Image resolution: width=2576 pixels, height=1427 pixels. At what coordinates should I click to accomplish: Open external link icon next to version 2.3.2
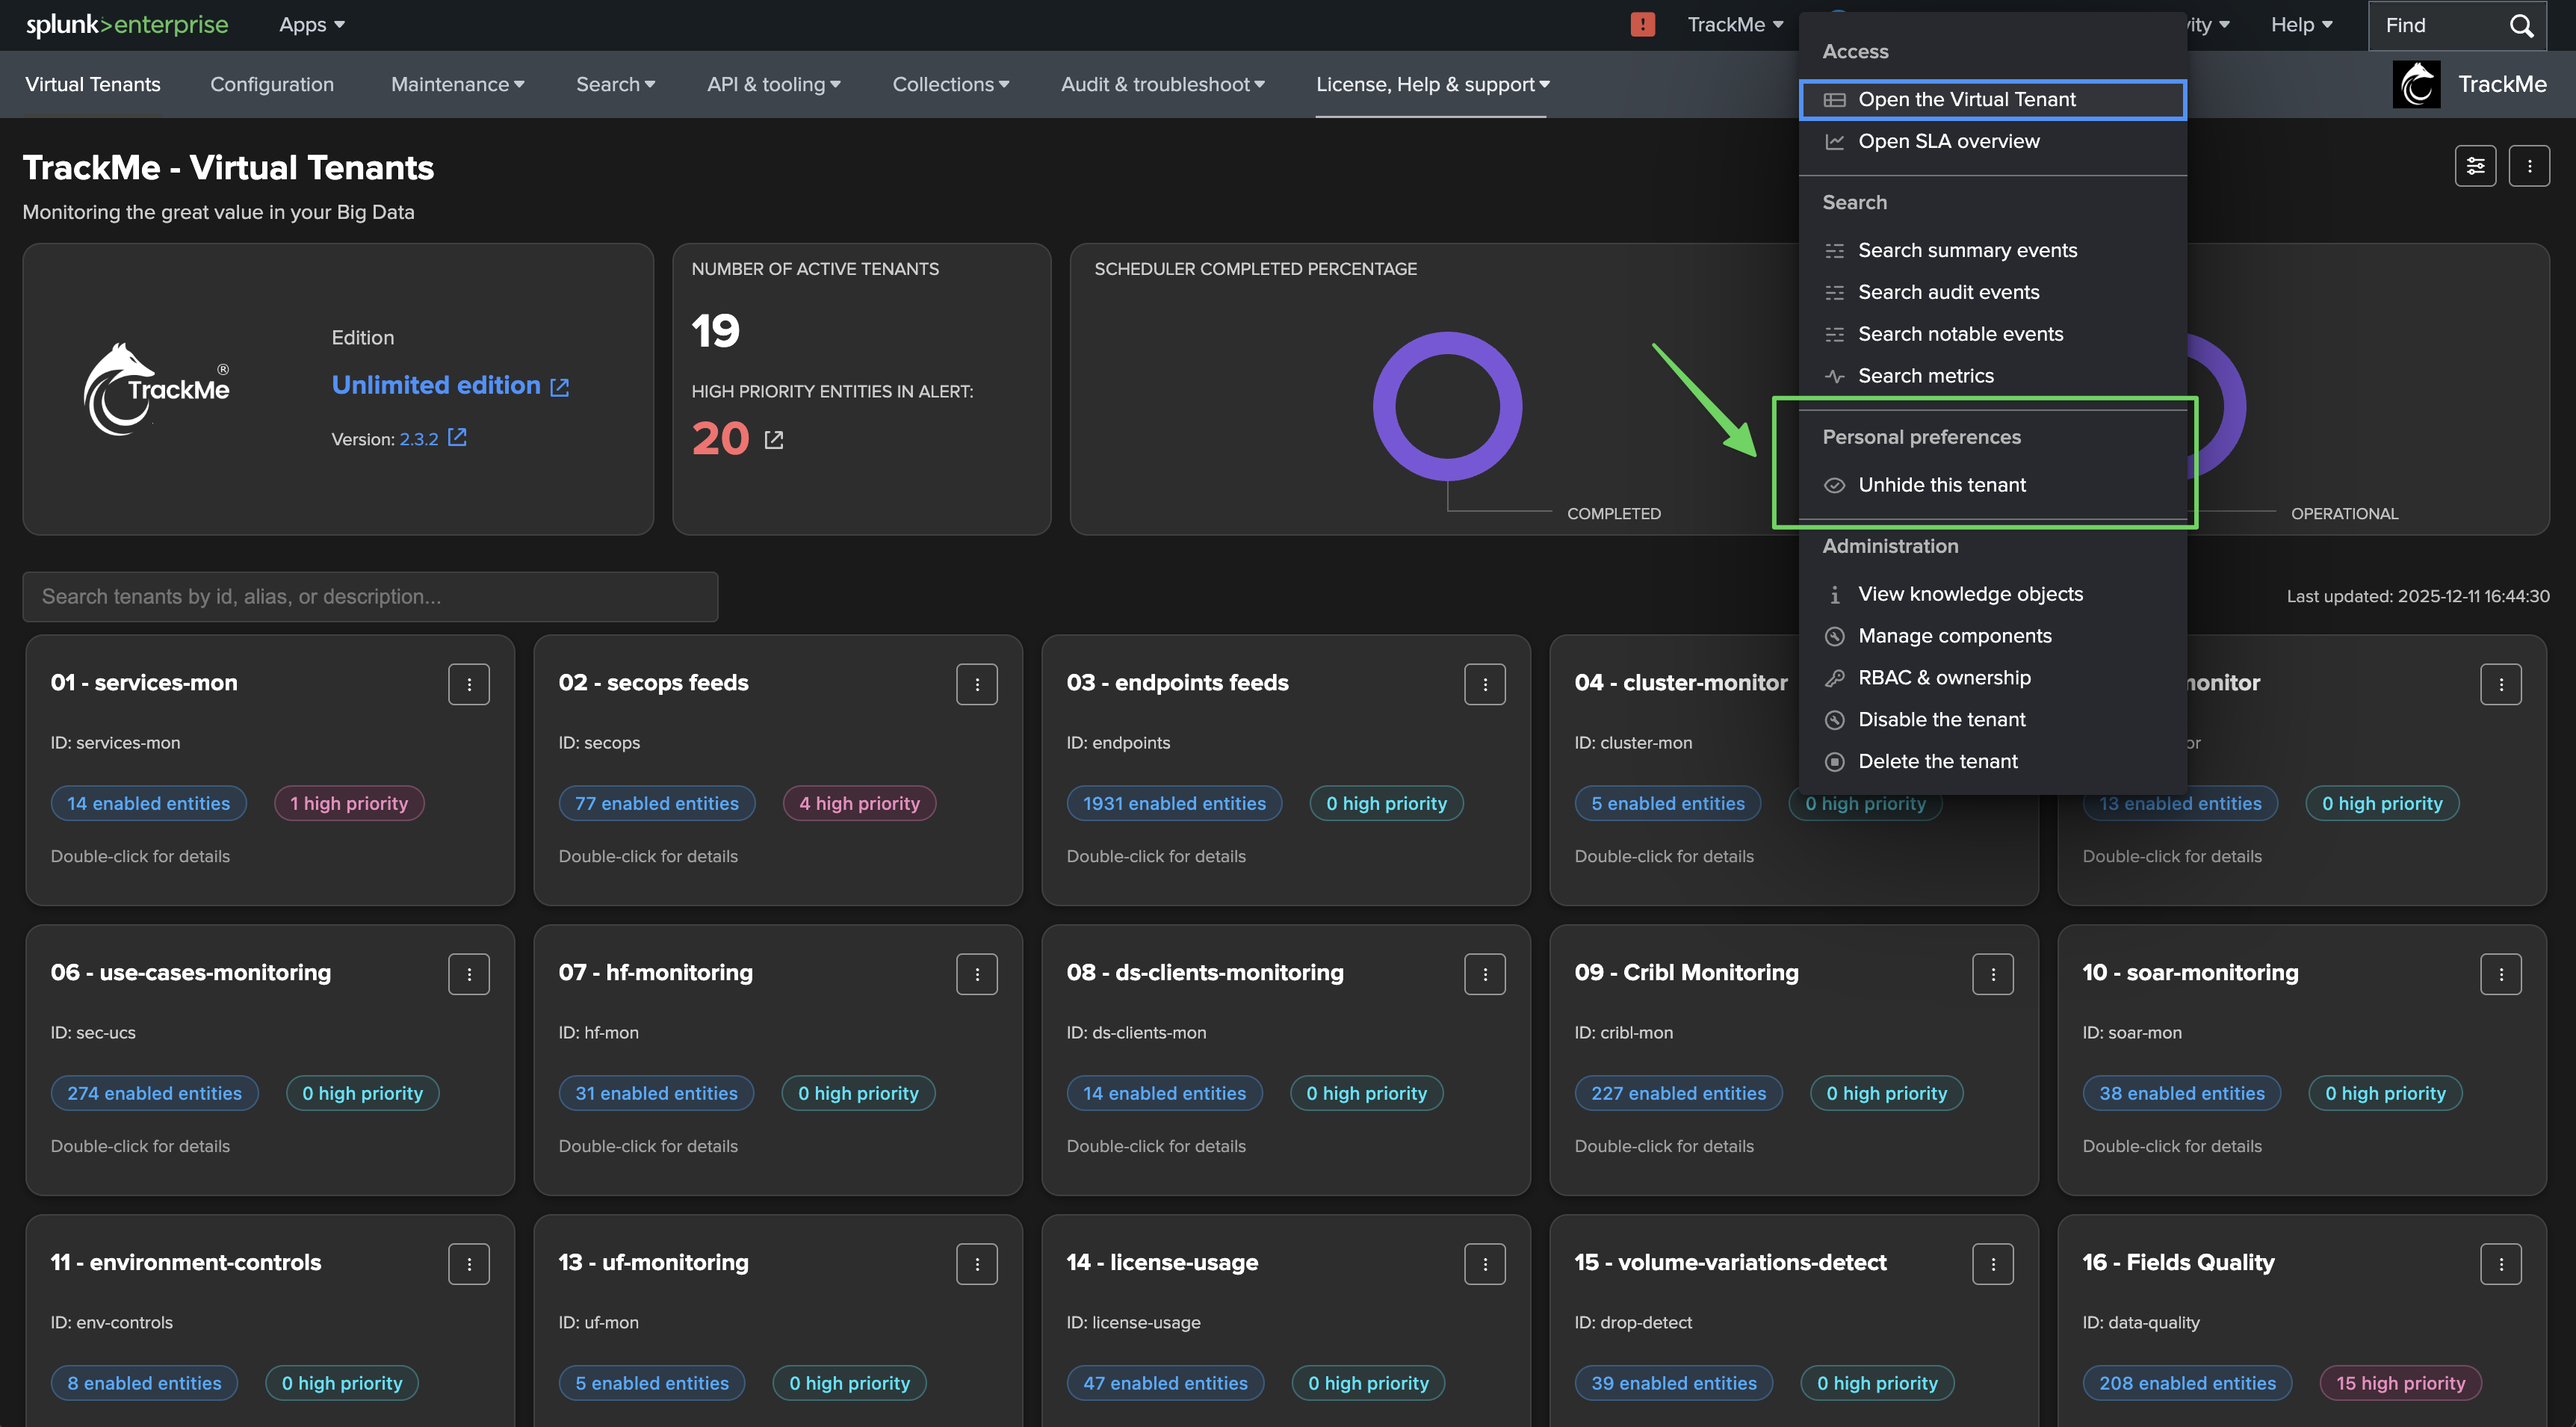457,438
